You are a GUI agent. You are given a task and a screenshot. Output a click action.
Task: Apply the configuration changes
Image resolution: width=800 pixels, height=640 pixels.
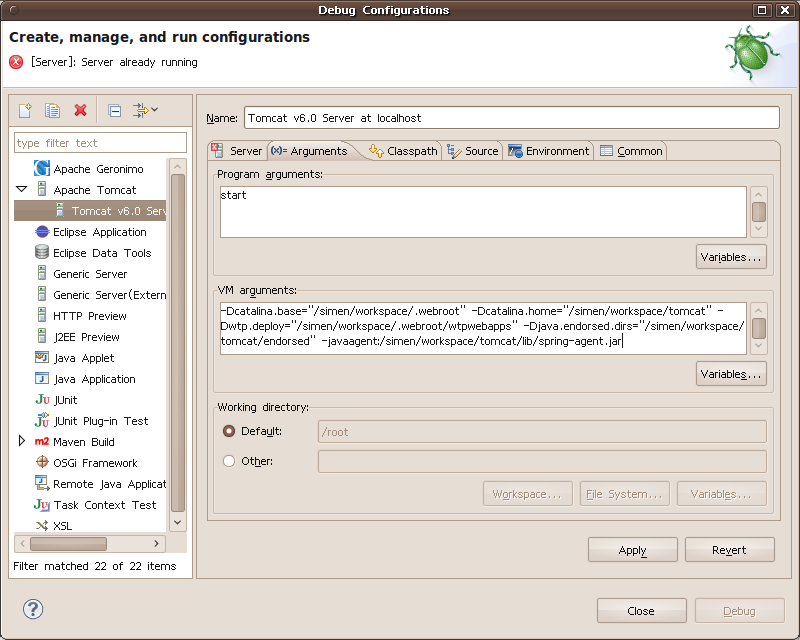point(632,549)
